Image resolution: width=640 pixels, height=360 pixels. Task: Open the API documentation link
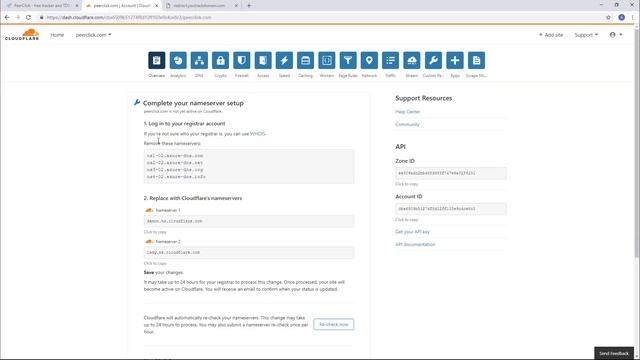[415, 244]
